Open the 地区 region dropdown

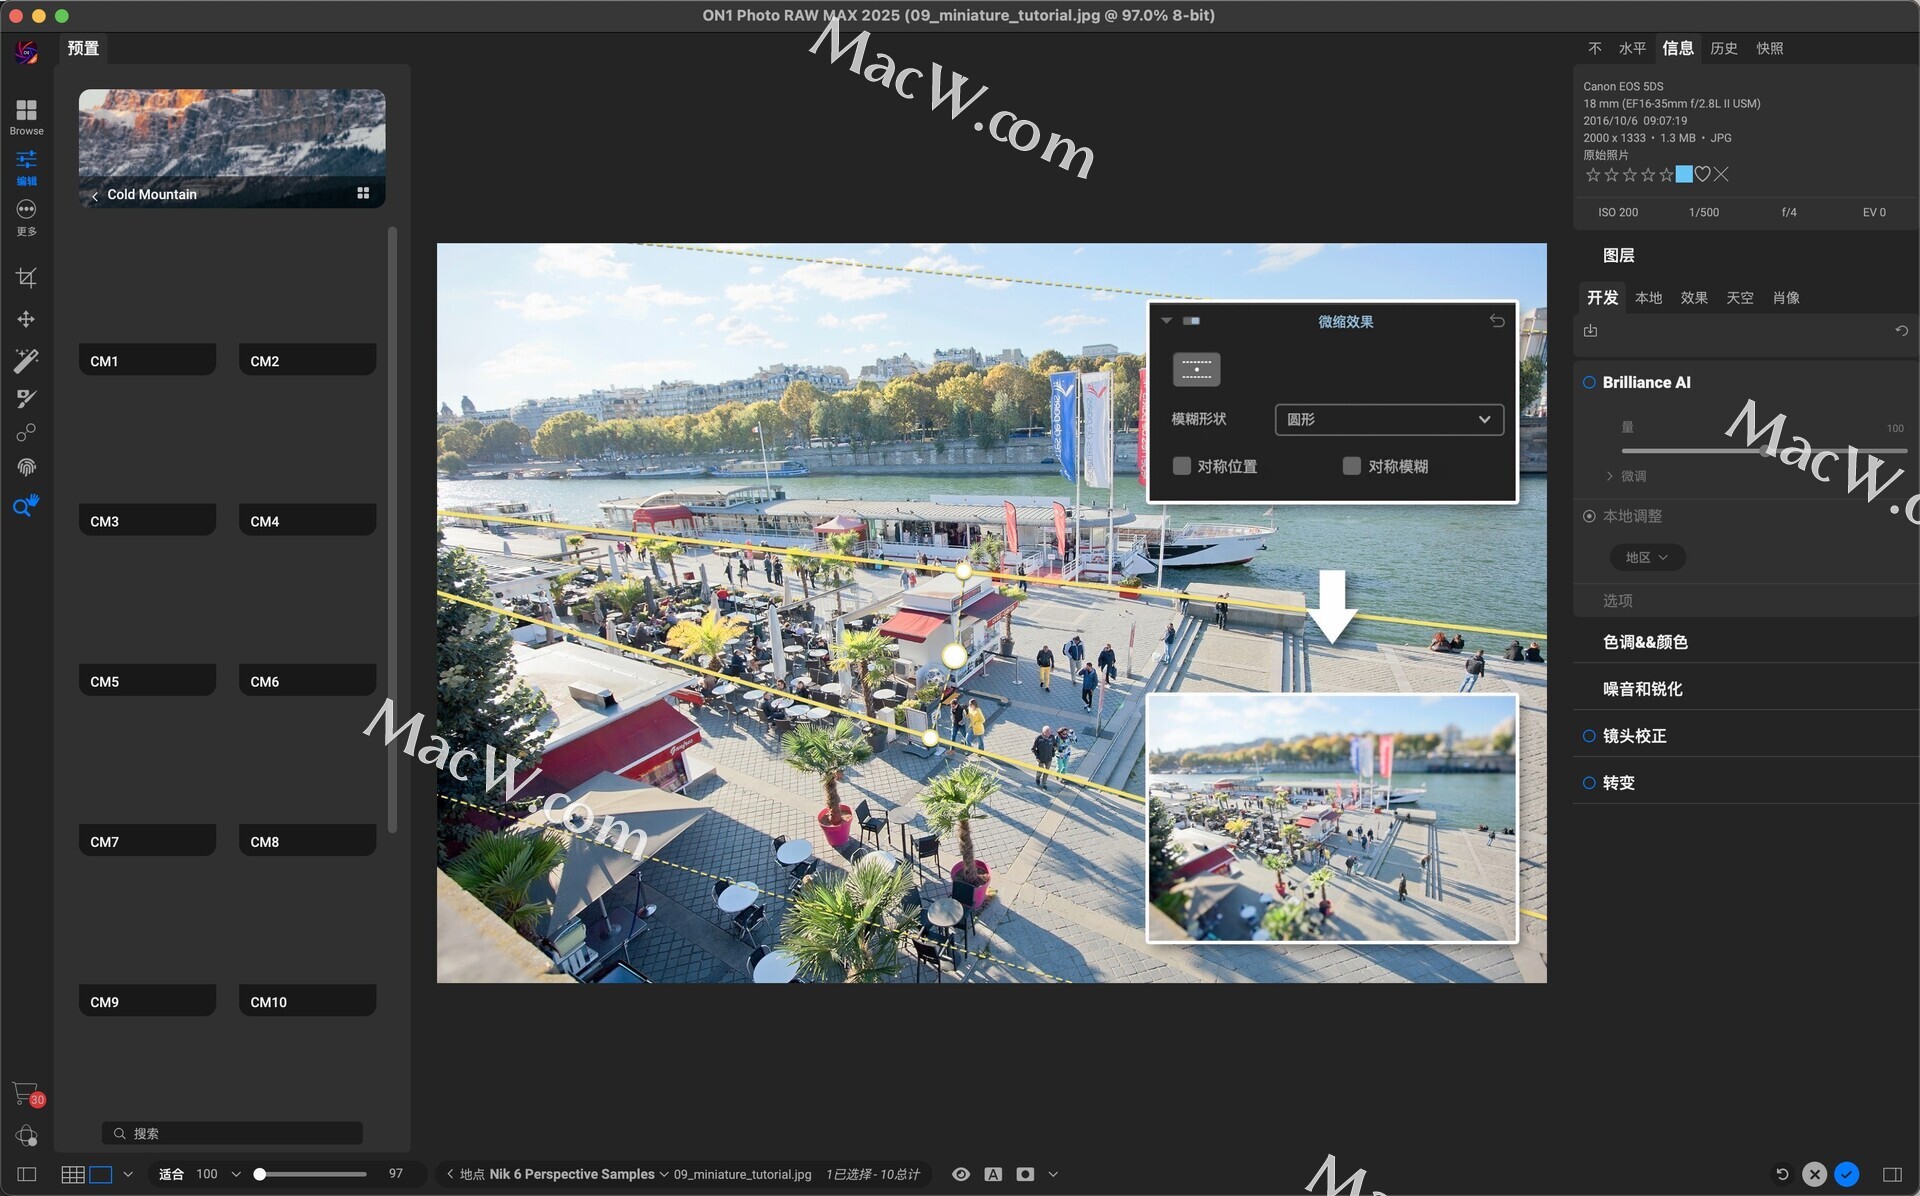(x=1646, y=557)
